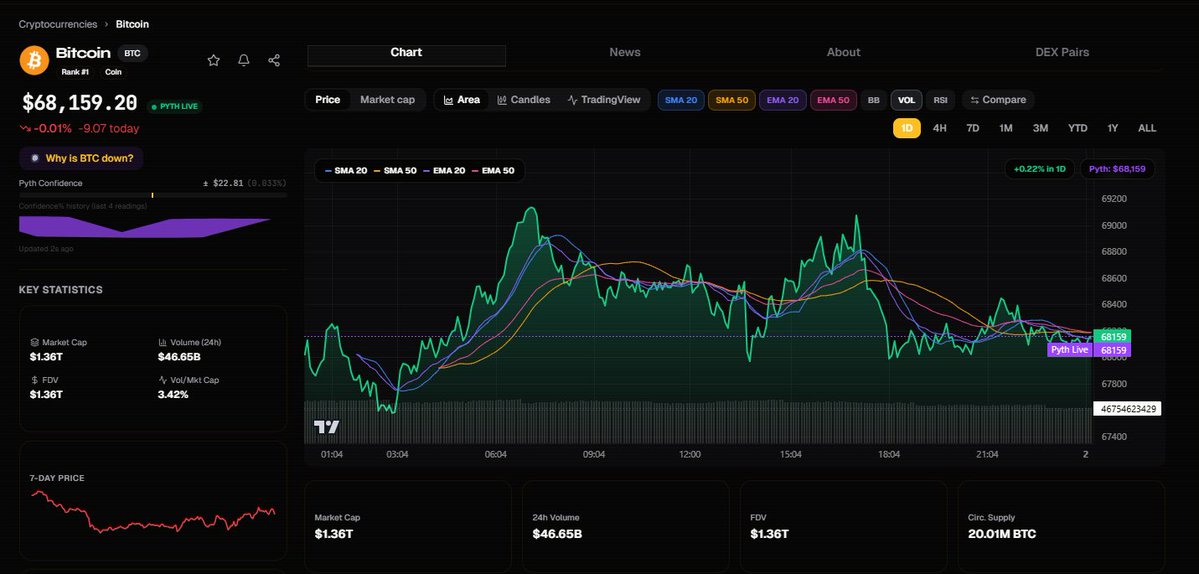The image size is (1199, 574).
Task: Select YTD time range
Action: pos(1077,128)
